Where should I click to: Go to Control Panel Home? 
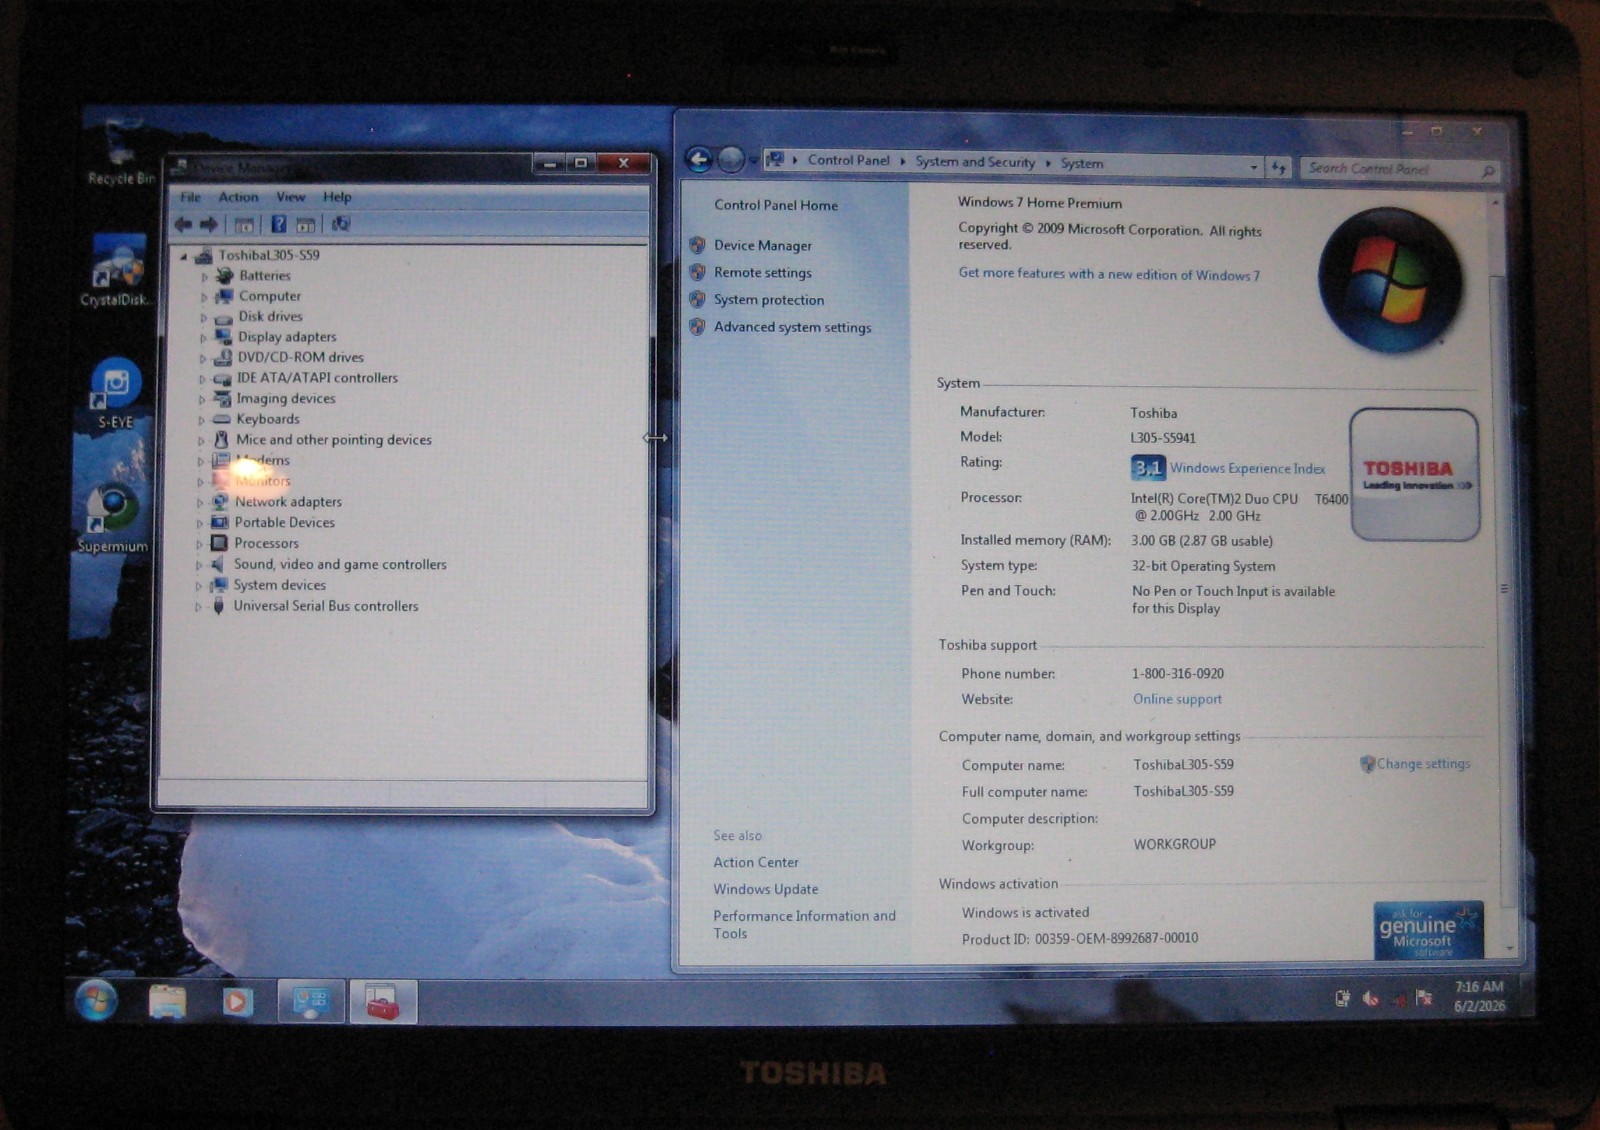click(x=776, y=205)
